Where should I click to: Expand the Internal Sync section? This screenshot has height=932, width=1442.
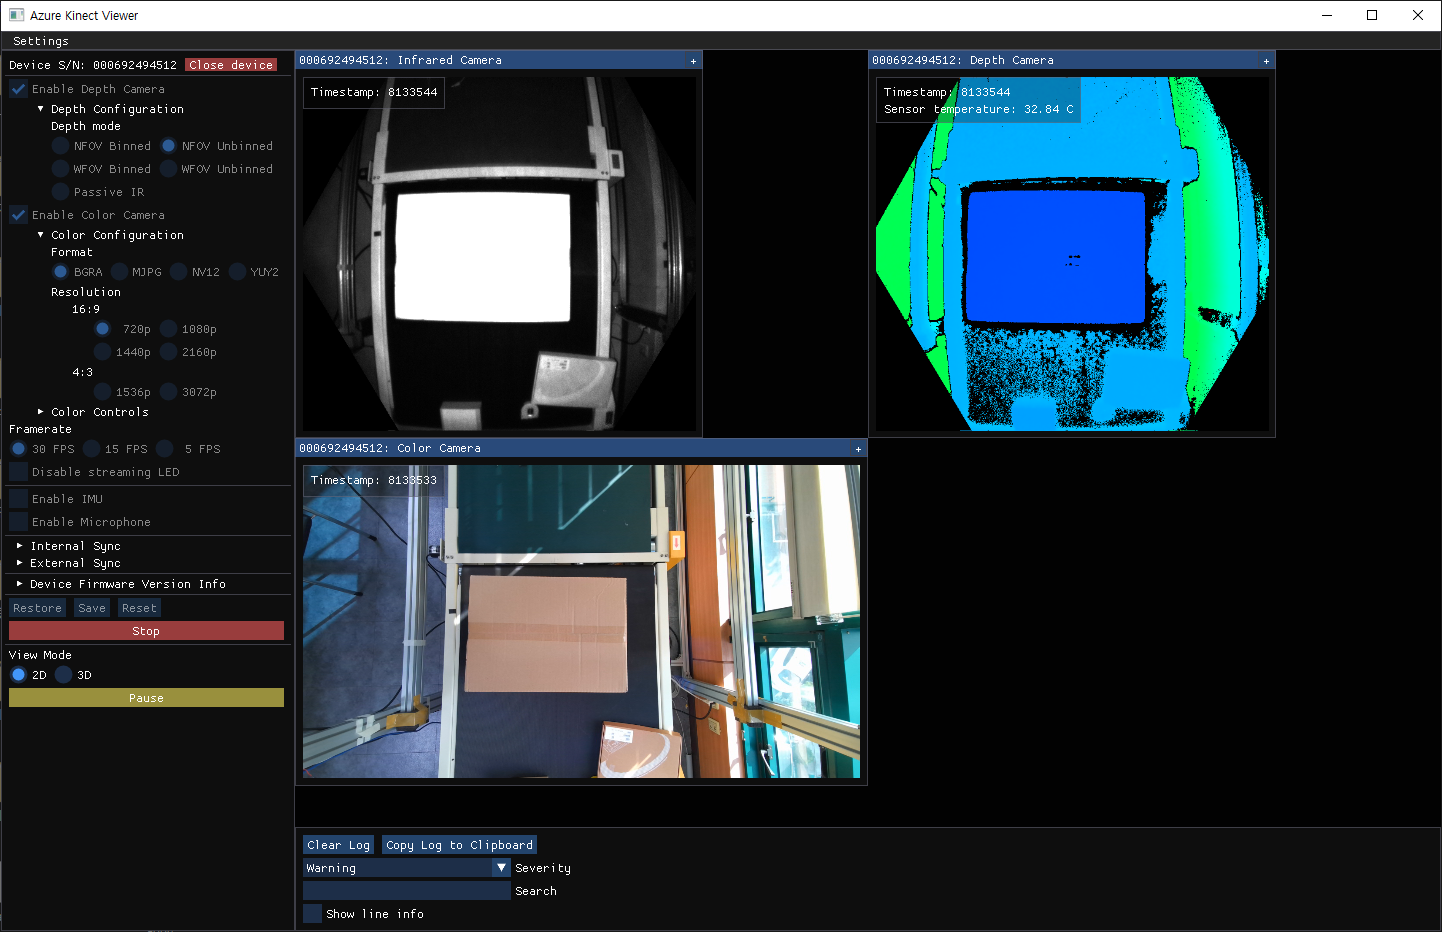pyautogui.click(x=20, y=546)
